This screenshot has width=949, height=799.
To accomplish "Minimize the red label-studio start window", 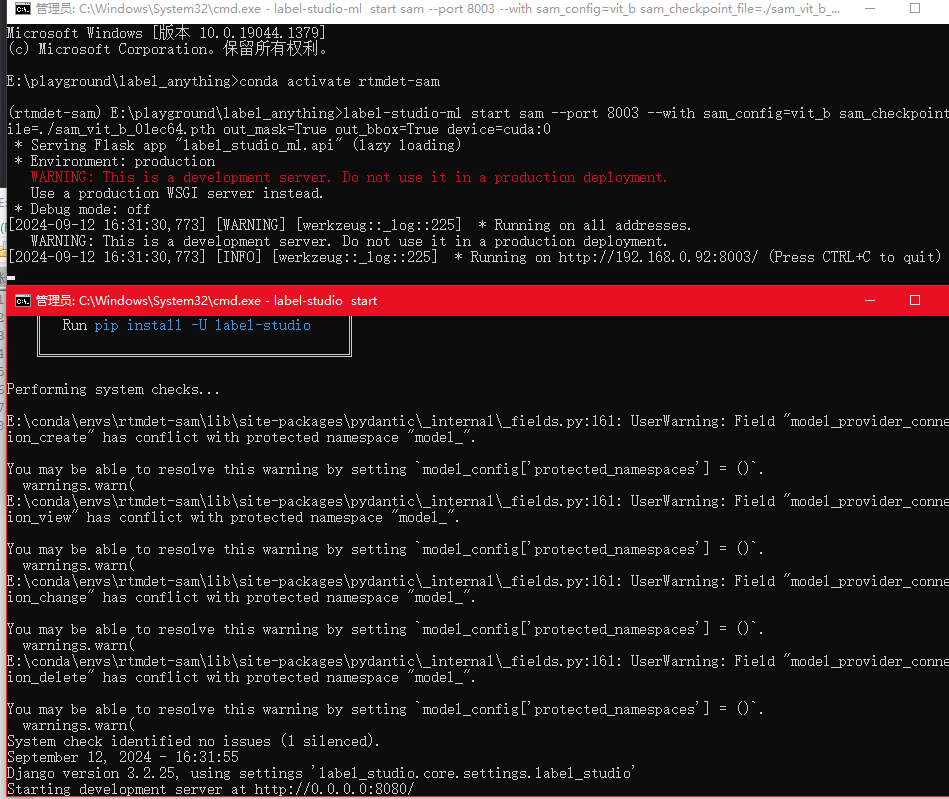I will pos(868,300).
